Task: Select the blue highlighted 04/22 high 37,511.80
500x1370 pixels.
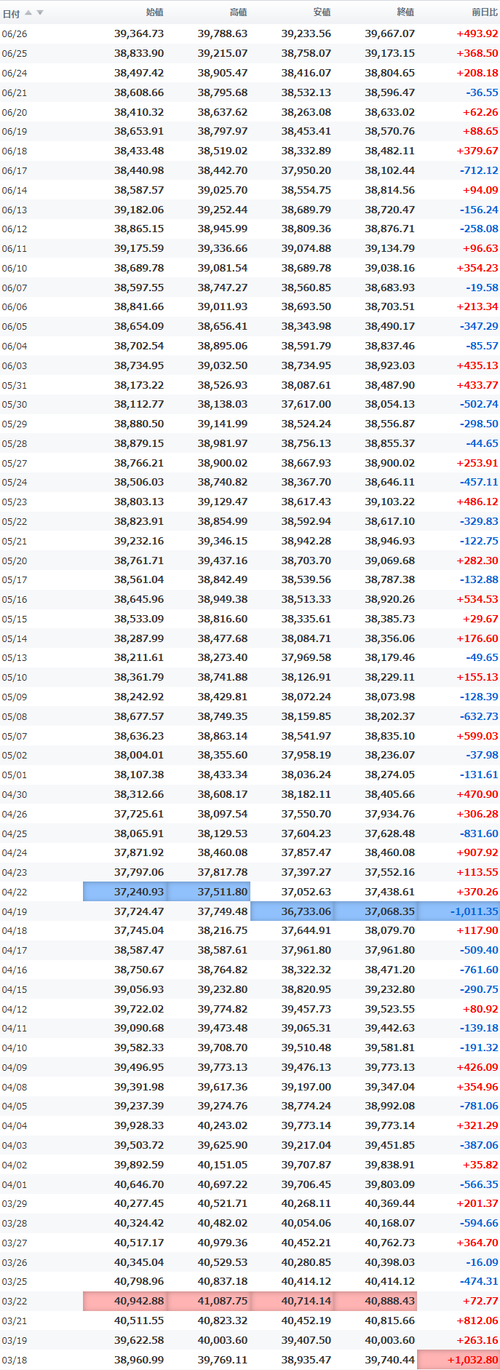Action: tap(208, 892)
